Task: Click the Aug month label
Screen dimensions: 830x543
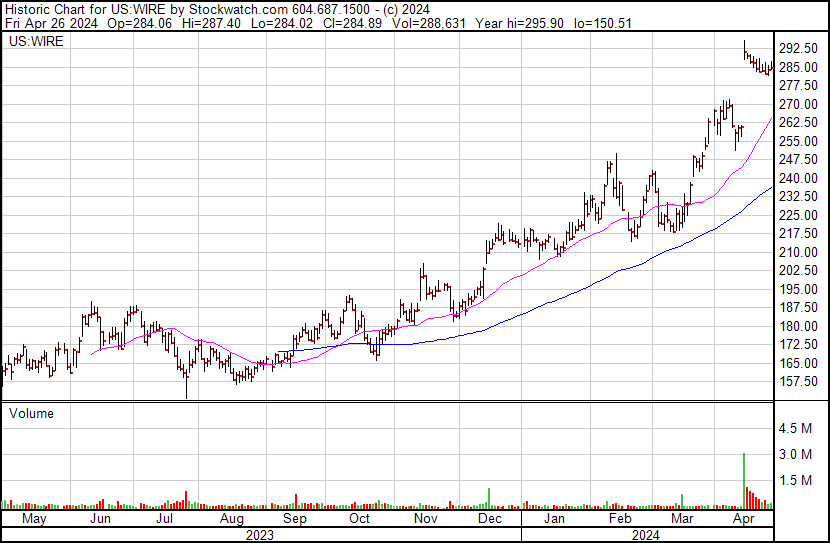Action: pos(231,519)
